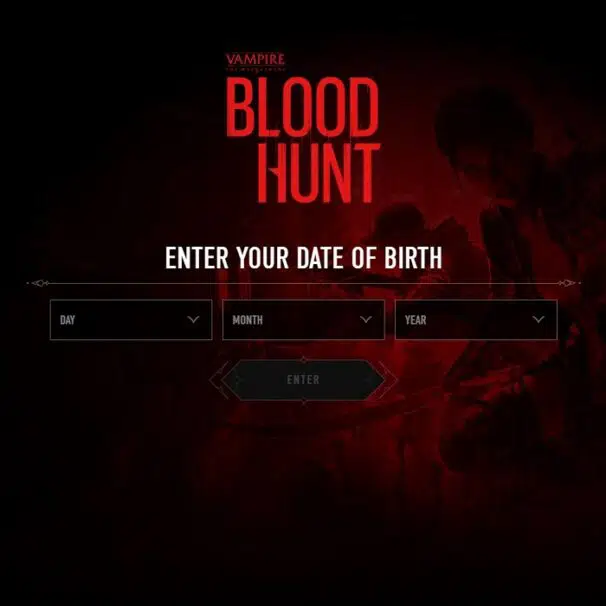Screen dimensions: 606x606
Task: Click the right bracket ornament beside ENTER
Action: 388,380
